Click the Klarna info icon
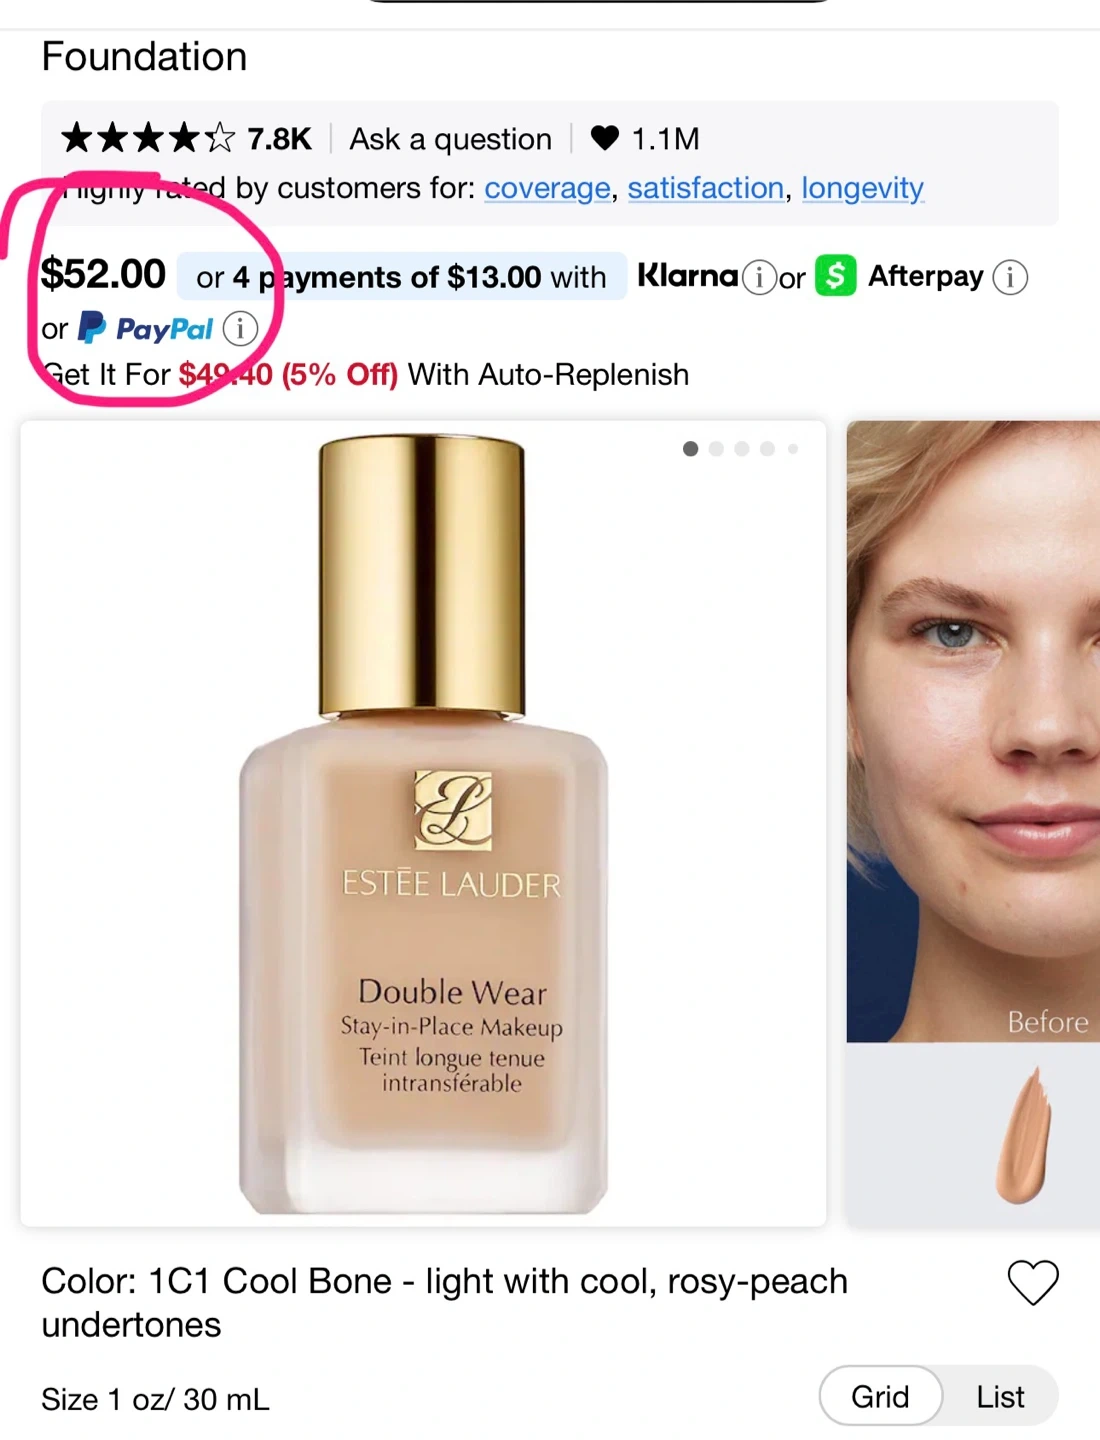The height and width of the screenshot is (1440, 1100). click(760, 277)
